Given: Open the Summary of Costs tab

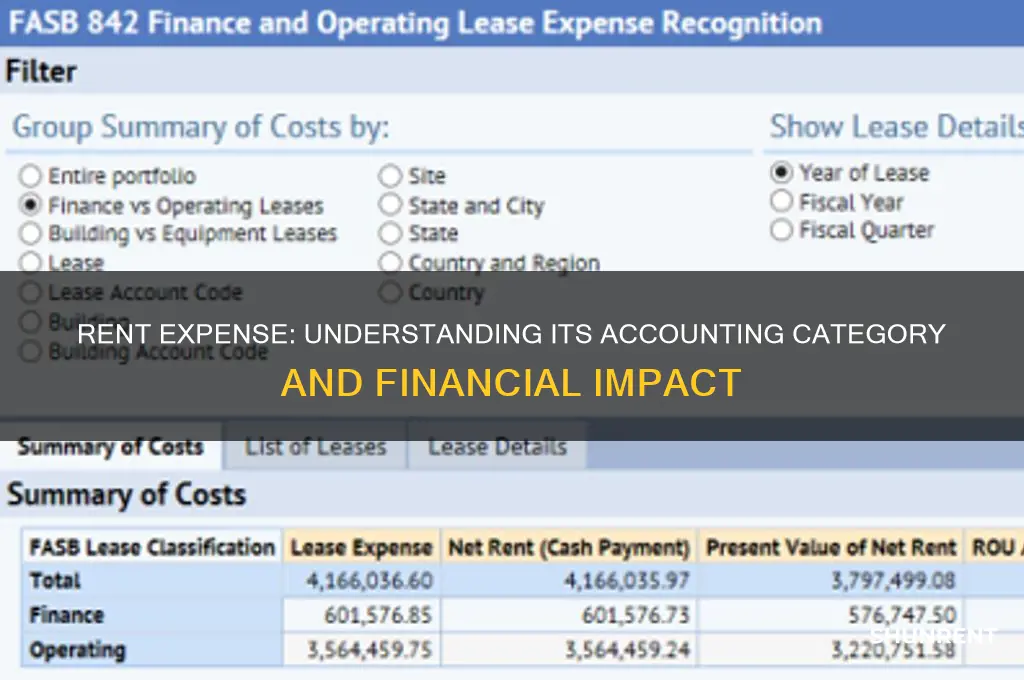Looking at the screenshot, I should tap(110, 447).
